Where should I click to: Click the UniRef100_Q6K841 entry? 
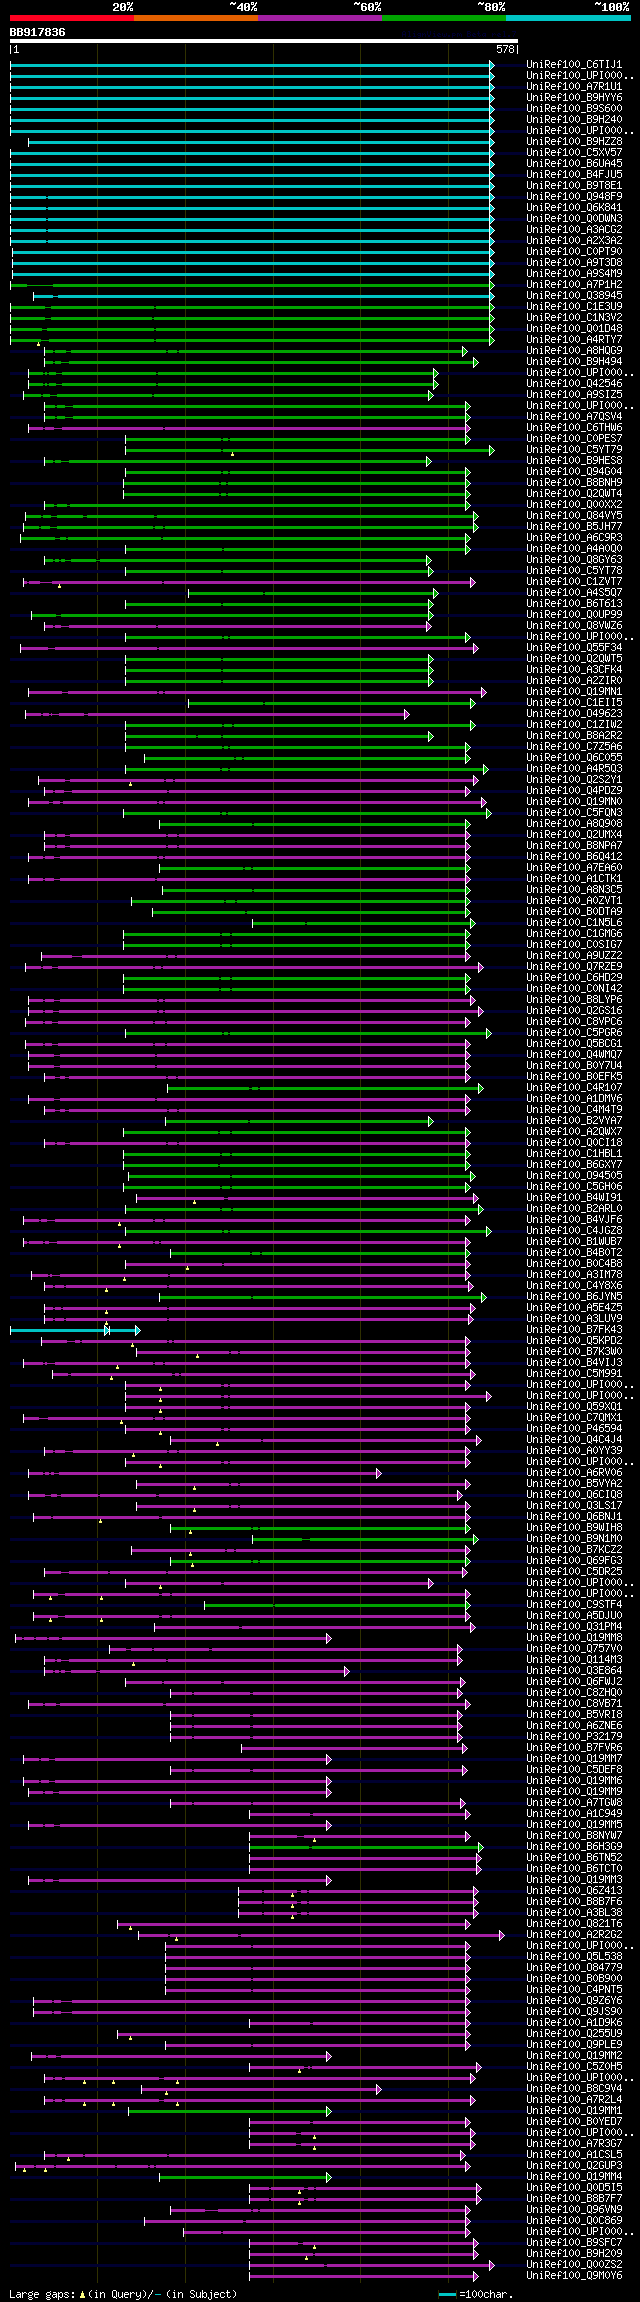(574, 208)
